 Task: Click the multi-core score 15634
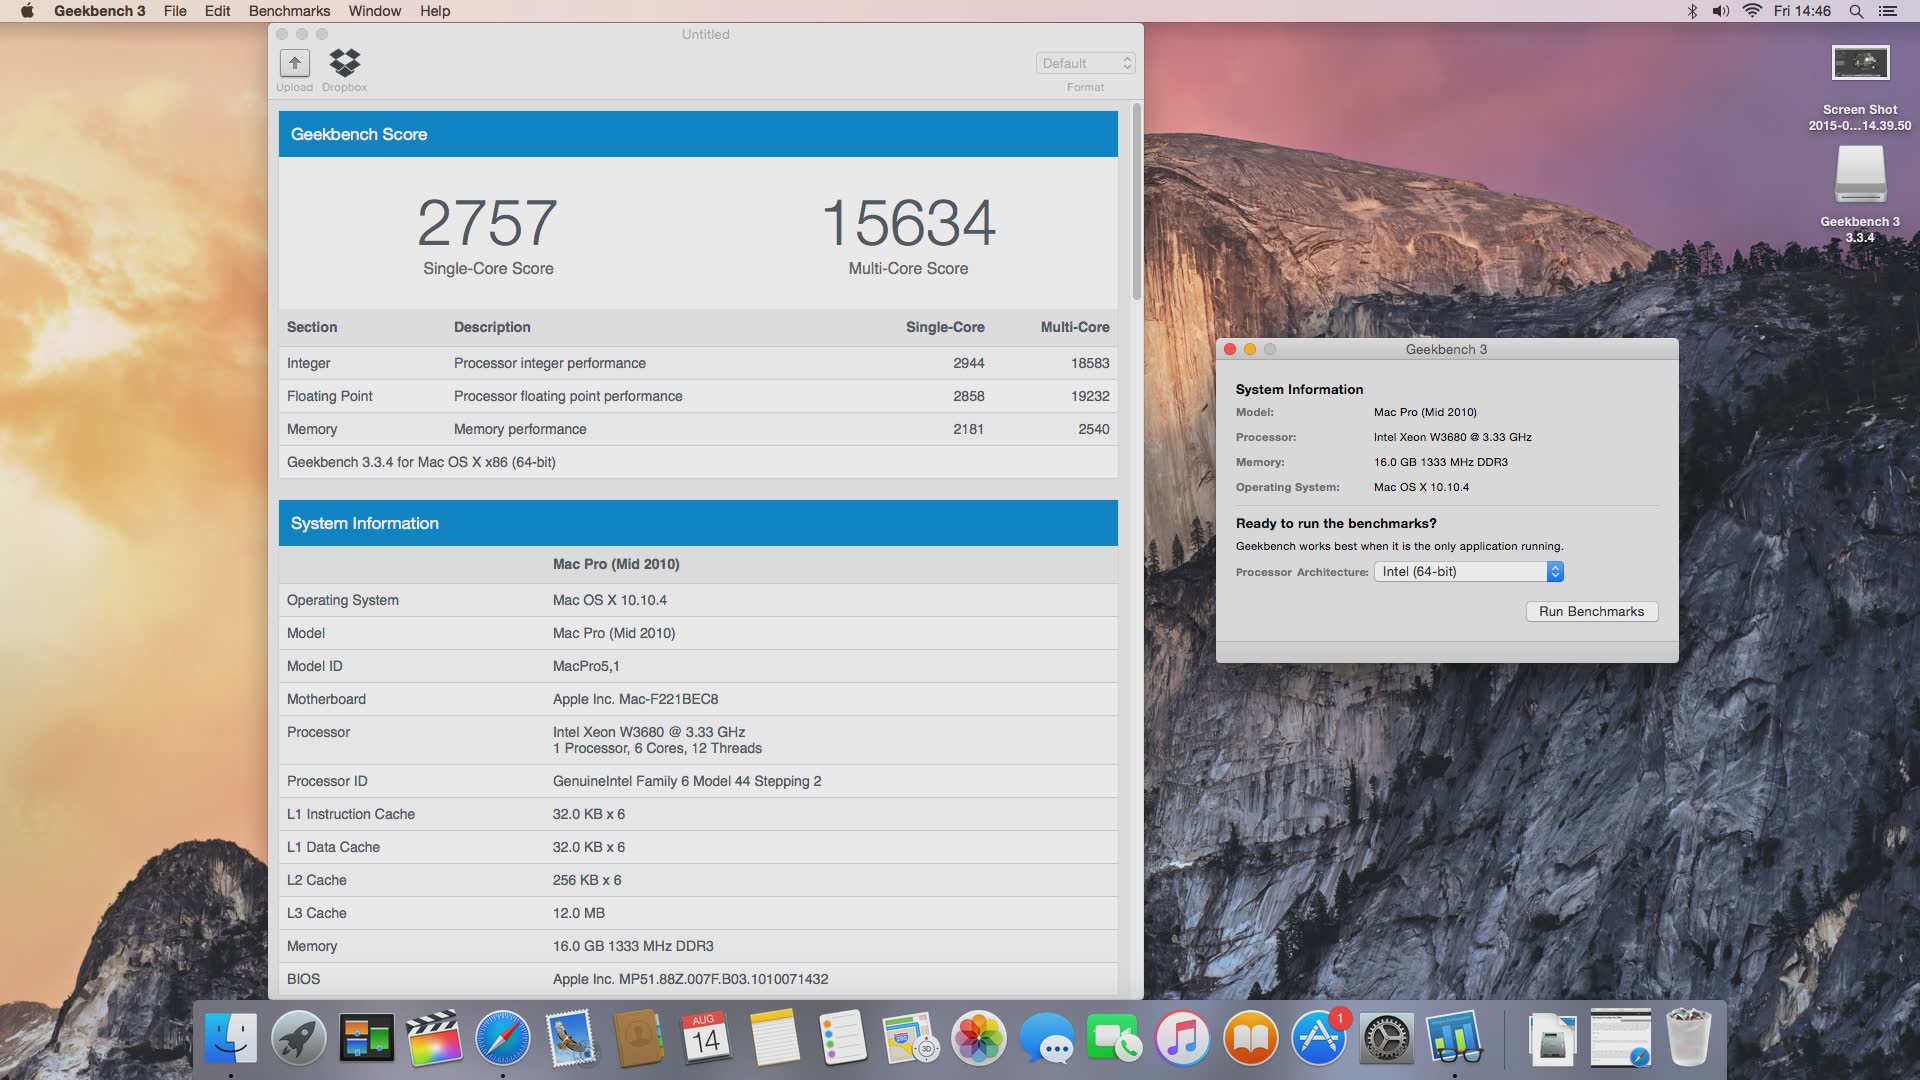[908, 222]
